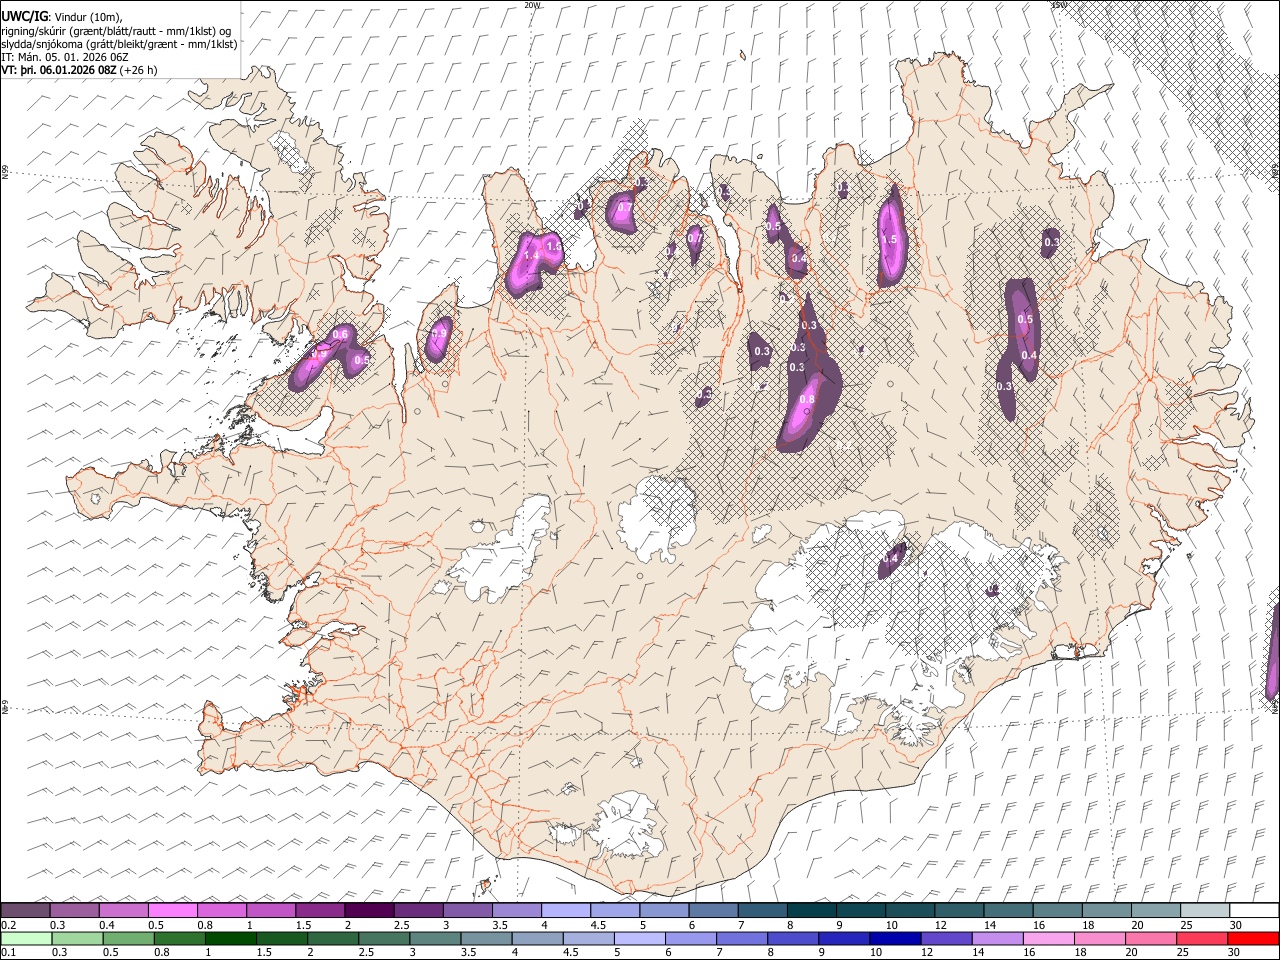Click the snow legend dark teal swatch at 8

tap(812, 911)
